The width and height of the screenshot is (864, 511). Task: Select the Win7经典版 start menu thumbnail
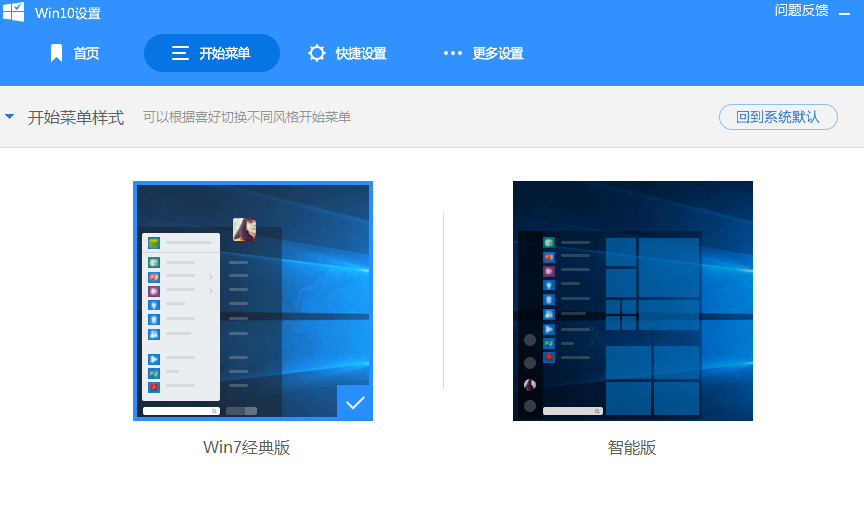(x=253, y=301)
